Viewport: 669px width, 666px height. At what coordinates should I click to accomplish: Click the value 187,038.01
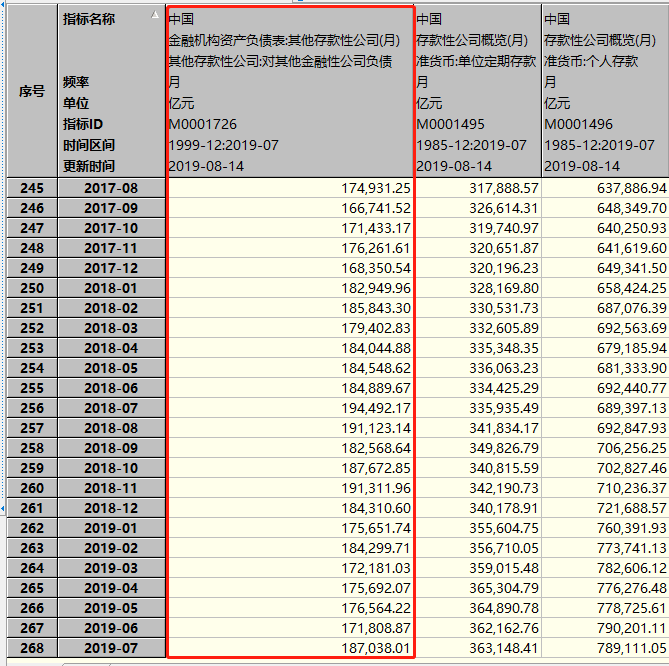(375, 649)
